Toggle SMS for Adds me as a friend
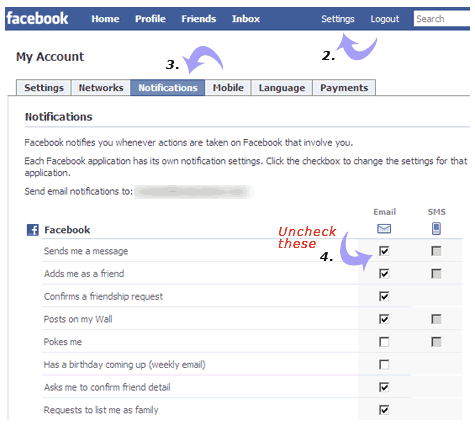Screen dimensions: 475x437 tap(436, 274)
